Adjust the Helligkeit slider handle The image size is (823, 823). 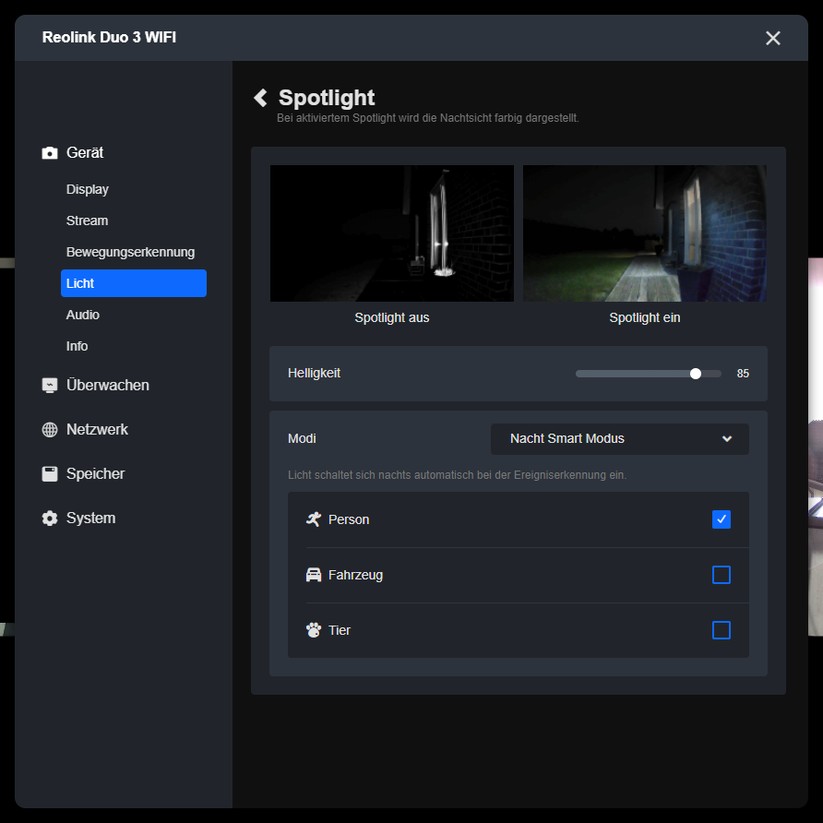[x=695, y=373]
